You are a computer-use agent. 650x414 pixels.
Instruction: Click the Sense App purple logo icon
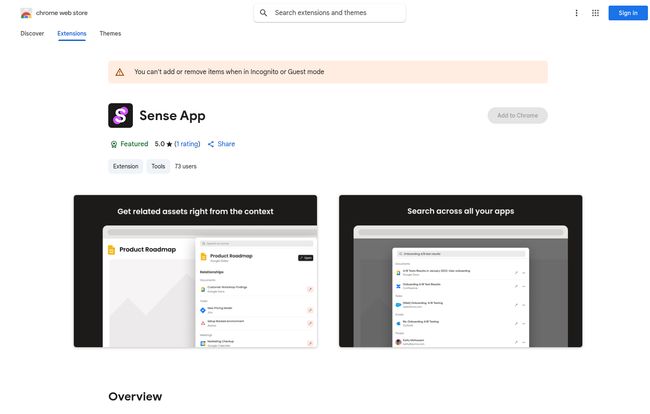point(120,115)
